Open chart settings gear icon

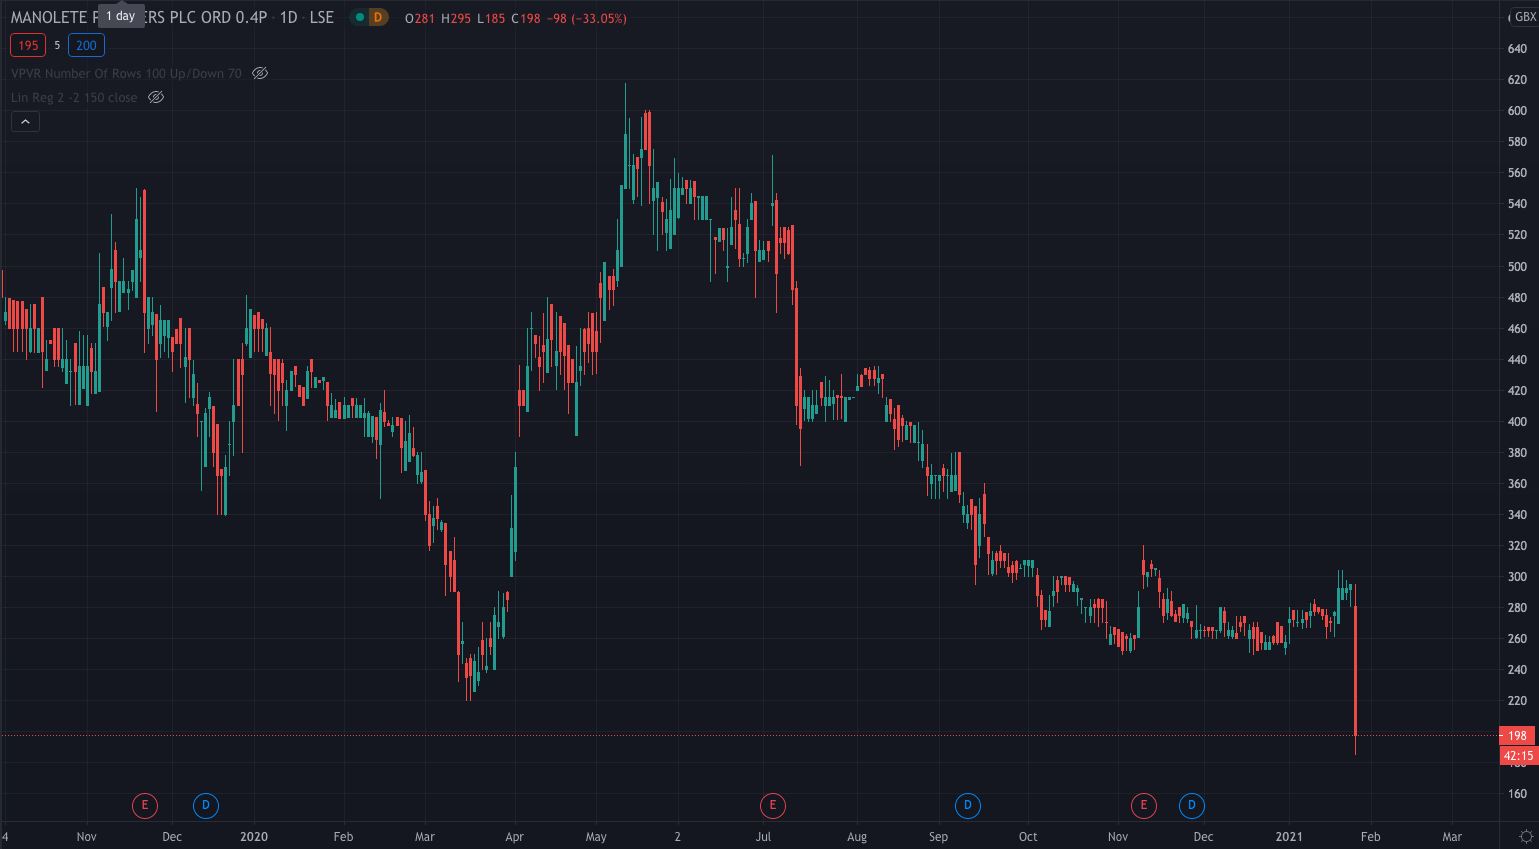1526,837
